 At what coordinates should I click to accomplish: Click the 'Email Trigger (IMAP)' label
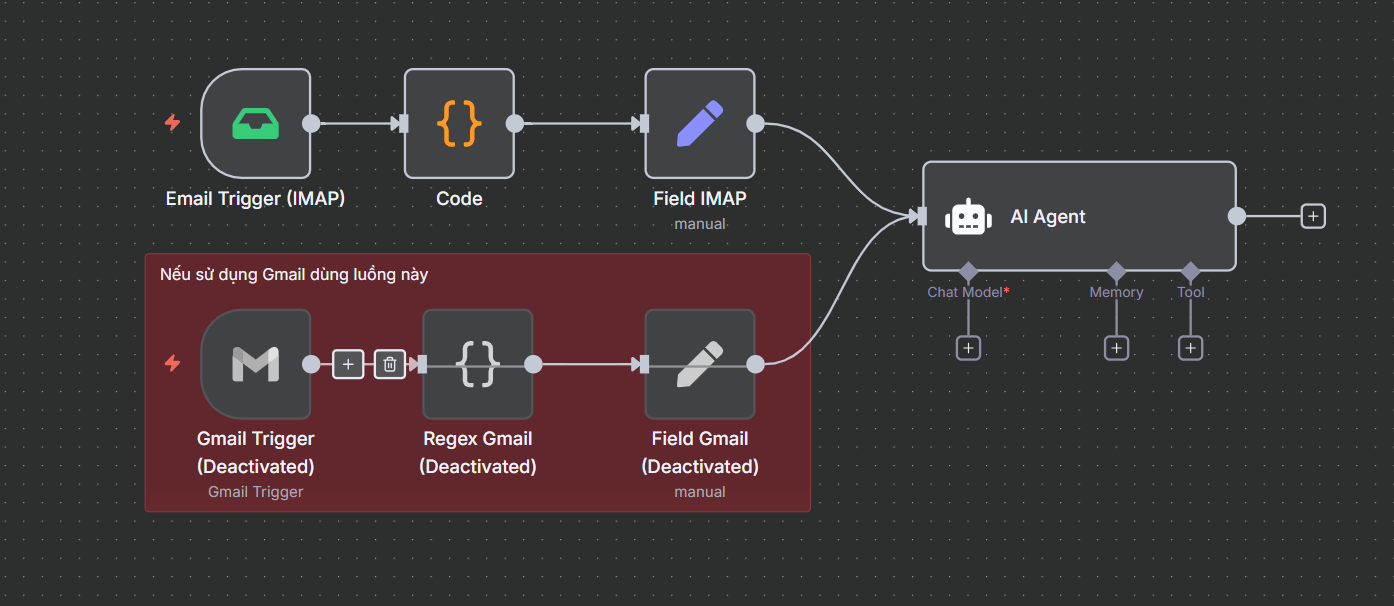(x=255, y=199)
